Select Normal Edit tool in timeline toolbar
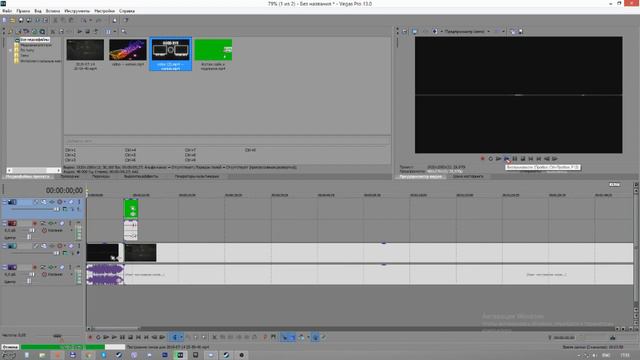Screen dimensions: 640x360 (175, 337)
